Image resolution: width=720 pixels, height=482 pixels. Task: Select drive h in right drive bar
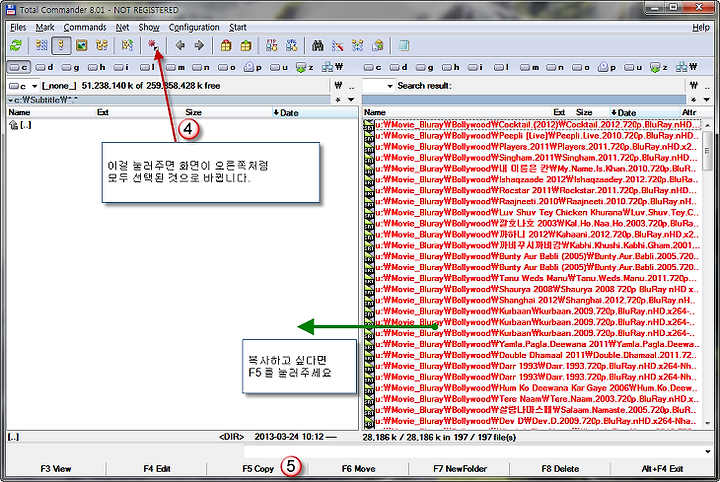450,67
